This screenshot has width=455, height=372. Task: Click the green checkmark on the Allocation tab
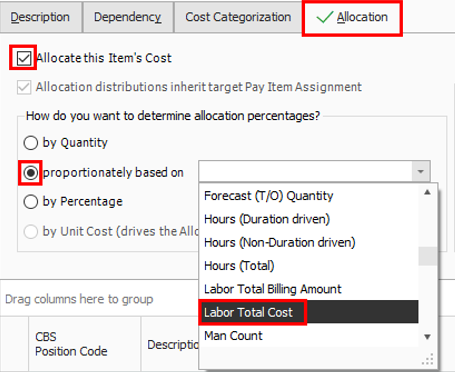(x=324, y=17)
